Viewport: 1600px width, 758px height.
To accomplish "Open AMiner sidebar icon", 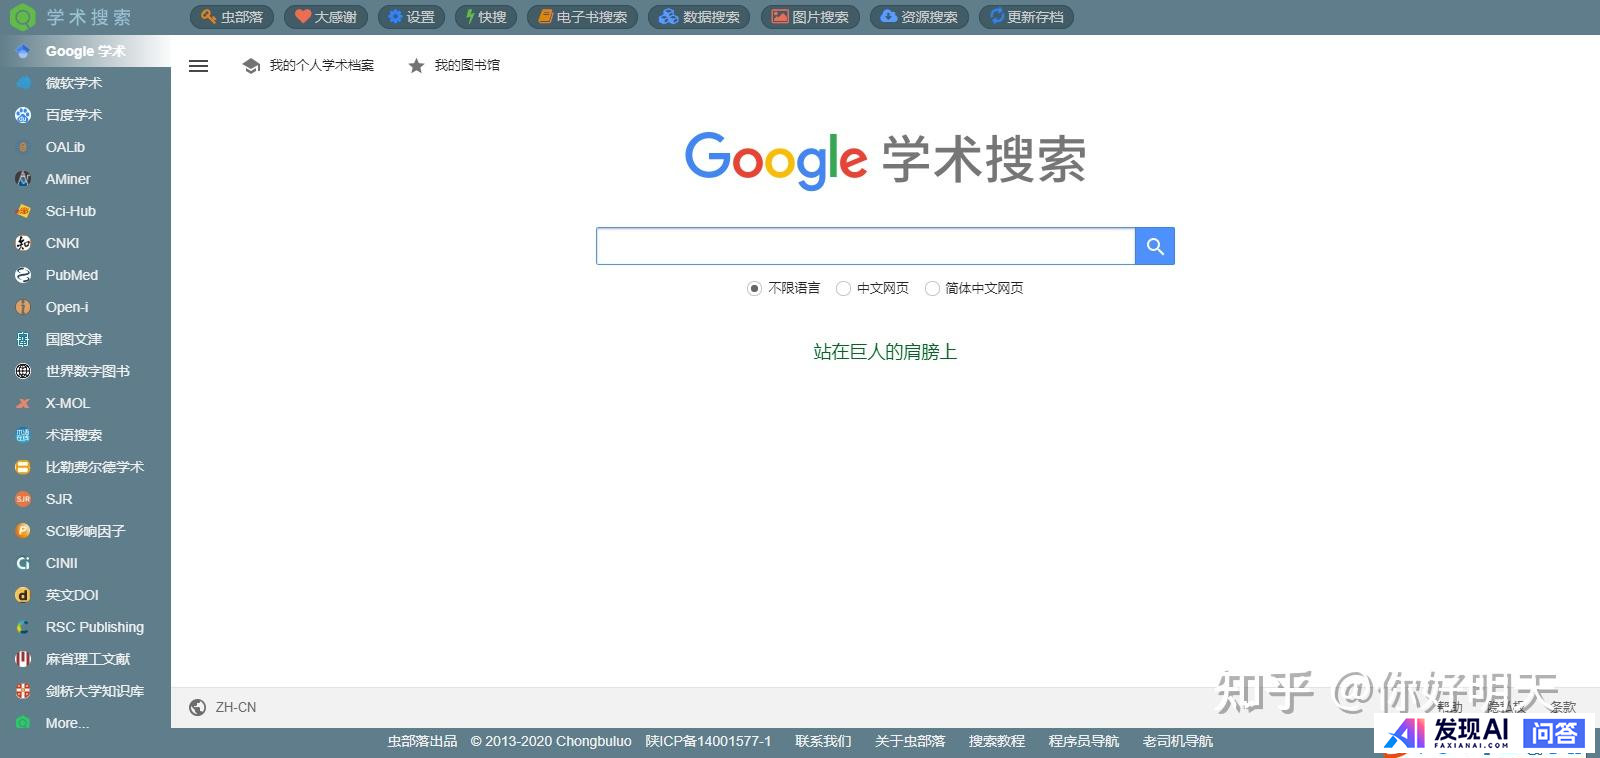I will point(23,179).
